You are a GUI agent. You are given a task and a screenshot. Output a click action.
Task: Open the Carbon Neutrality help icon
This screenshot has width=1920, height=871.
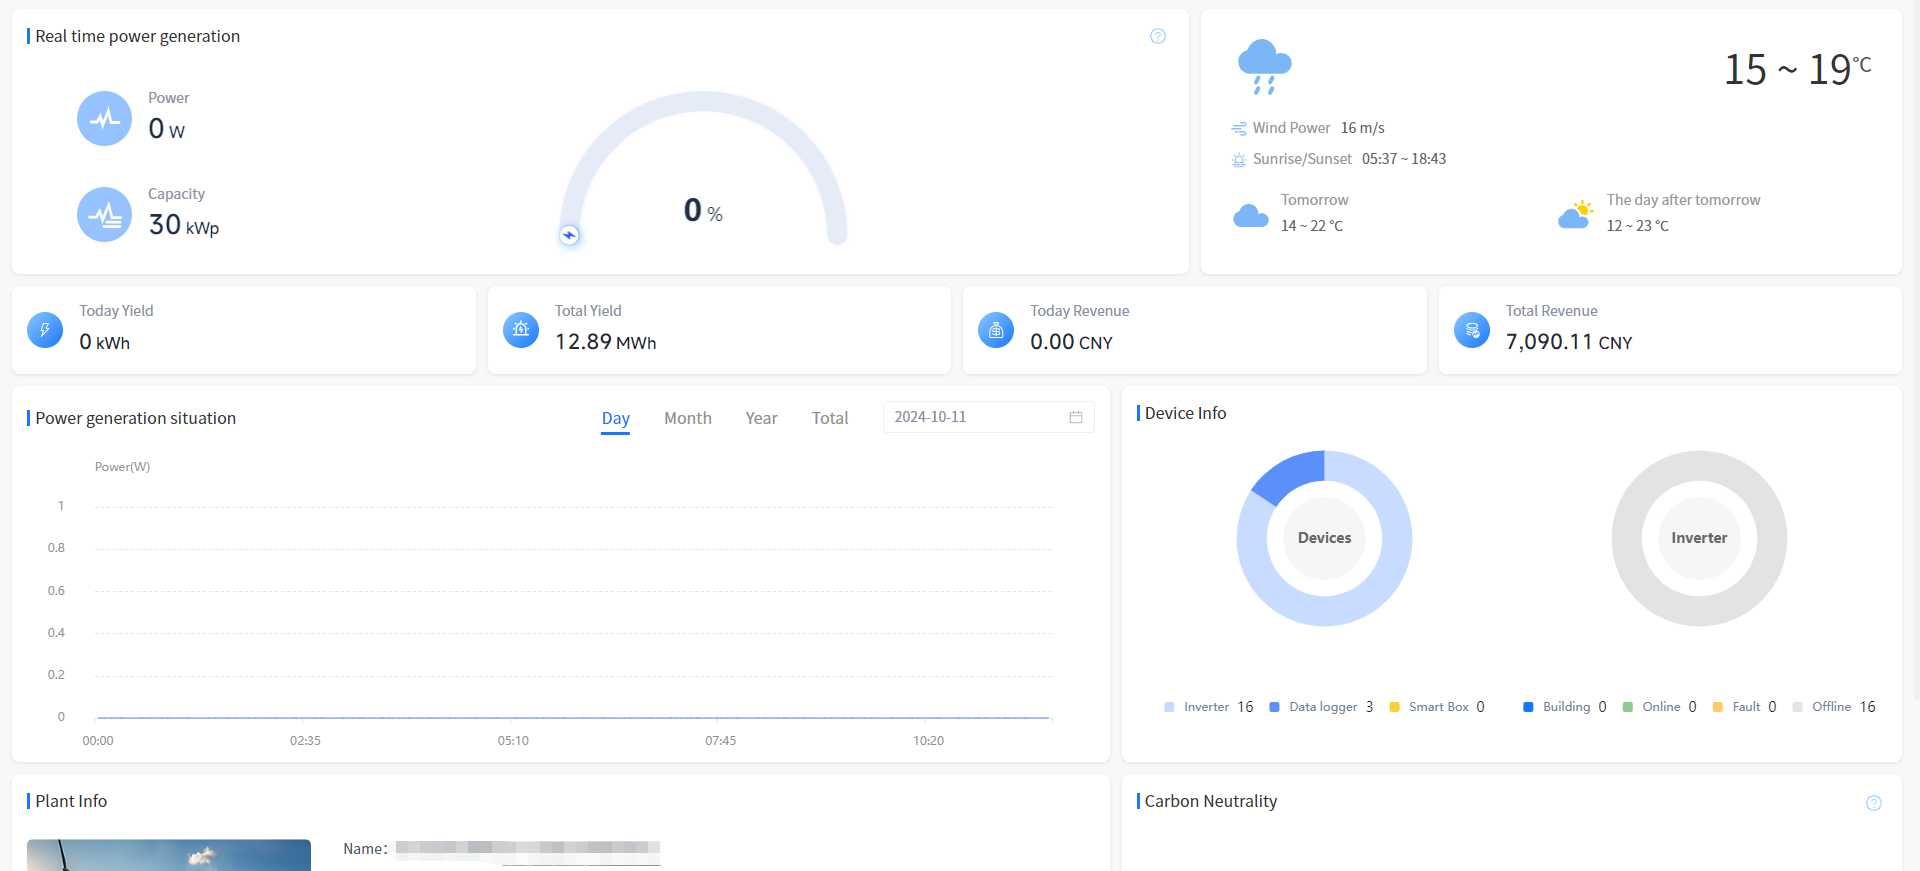1874,803
